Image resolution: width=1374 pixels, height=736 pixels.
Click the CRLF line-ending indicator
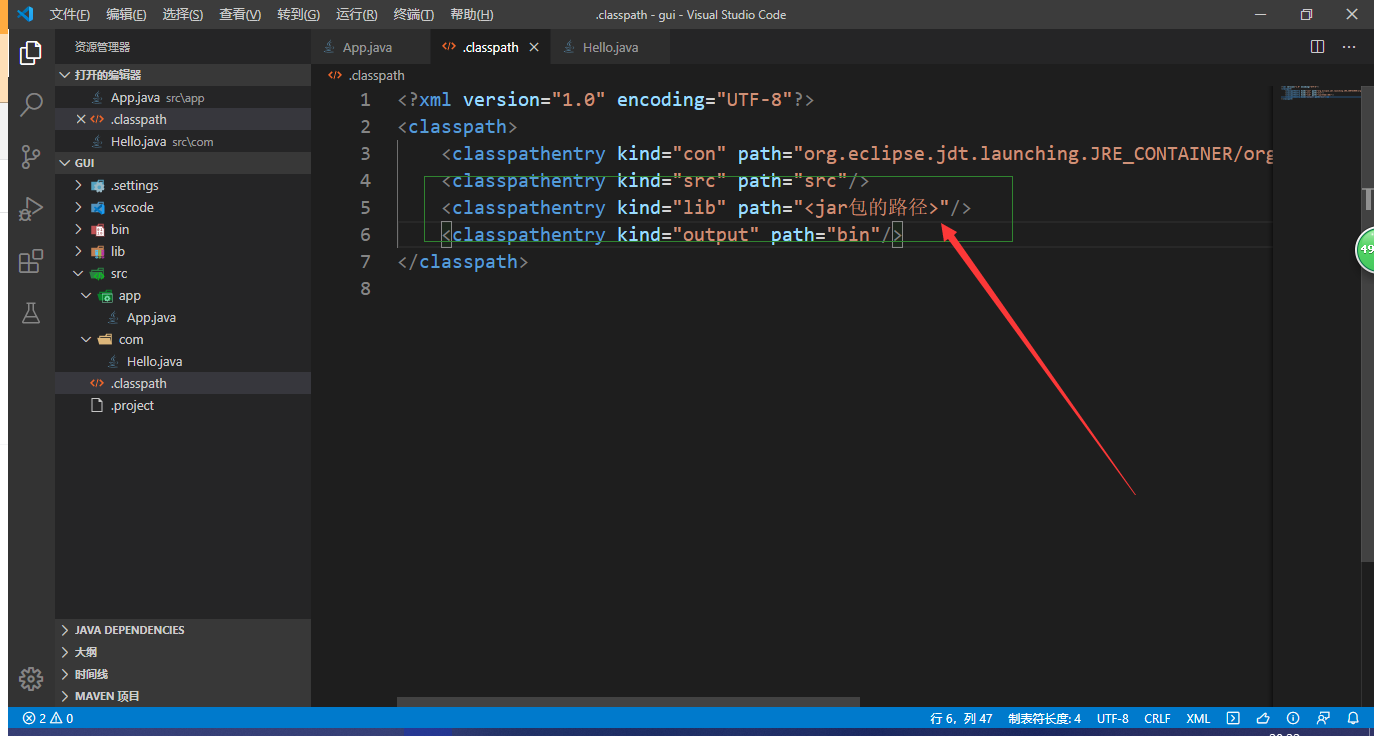click(x=1157, y=718)
